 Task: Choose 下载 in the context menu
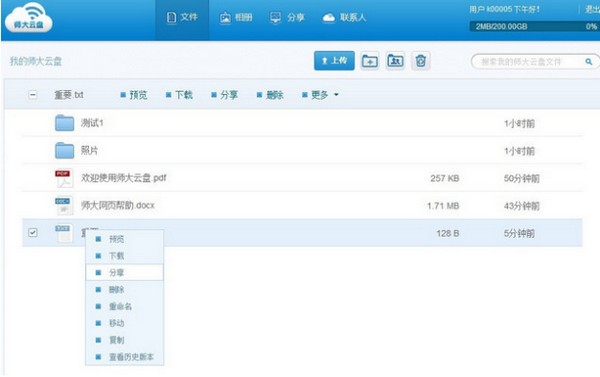pyautogui.click(x=125, y=256)
